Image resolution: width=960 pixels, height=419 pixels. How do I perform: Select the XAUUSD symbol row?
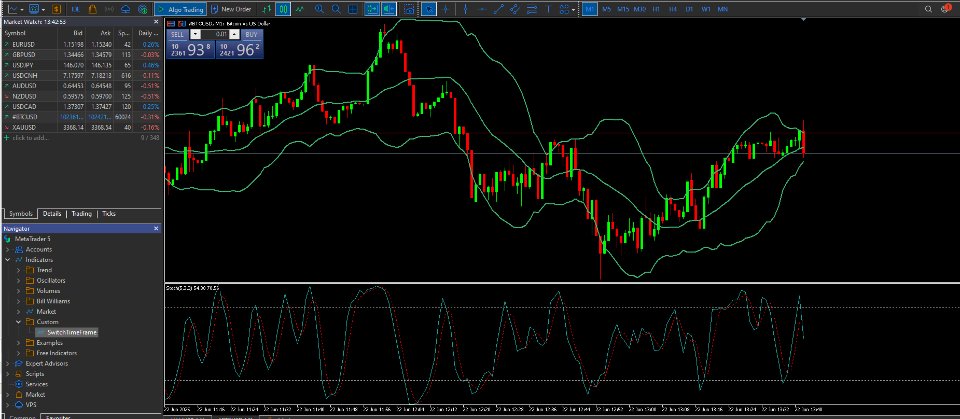[81, 127]
